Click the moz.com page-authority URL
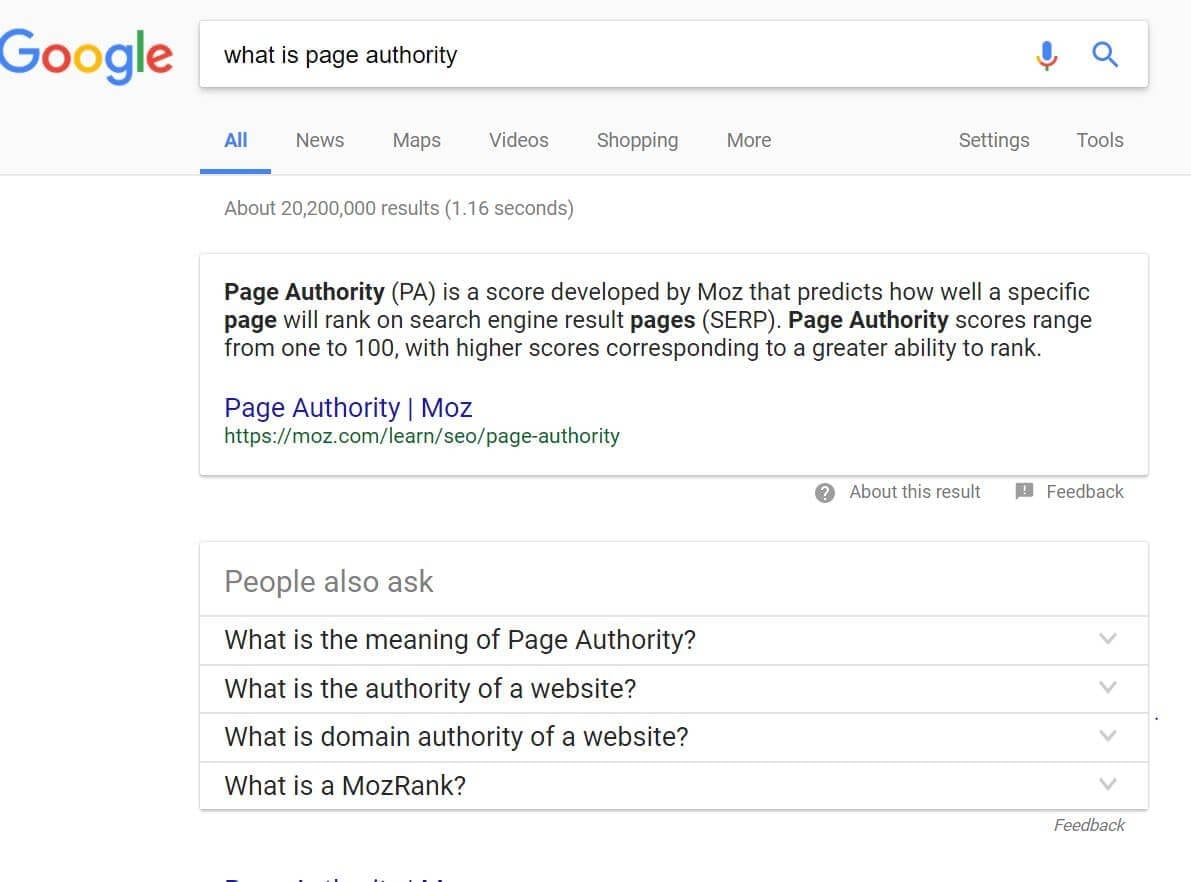The height and width of the screenshot is (882, 1191). pyautogui.click(x=422, y=436)
